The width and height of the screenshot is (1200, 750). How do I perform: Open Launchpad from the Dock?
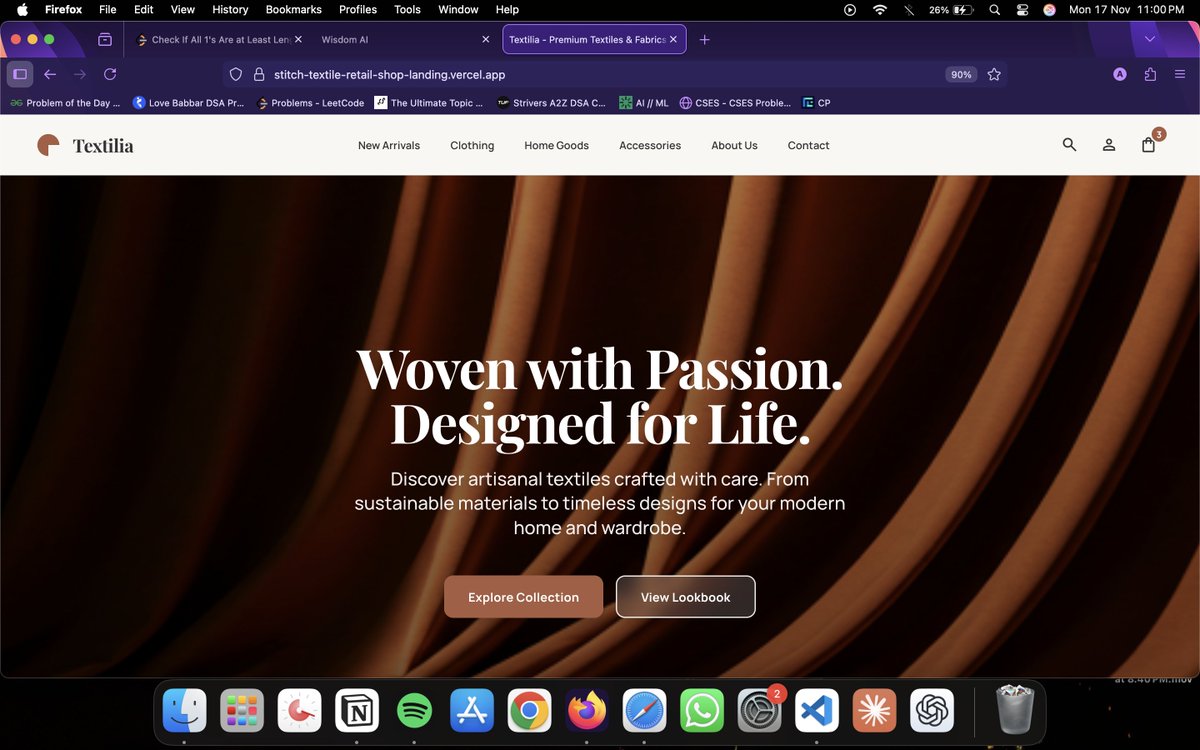click(x=242, y=711)
